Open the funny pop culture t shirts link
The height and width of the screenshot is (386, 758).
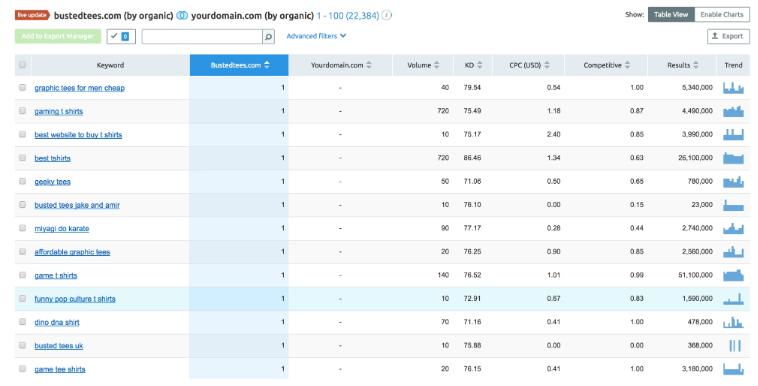click(x=75, y=299)
